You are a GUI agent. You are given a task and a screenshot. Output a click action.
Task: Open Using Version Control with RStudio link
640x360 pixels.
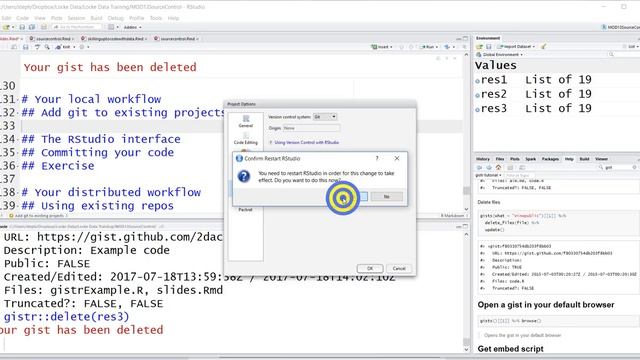(307, 142)
